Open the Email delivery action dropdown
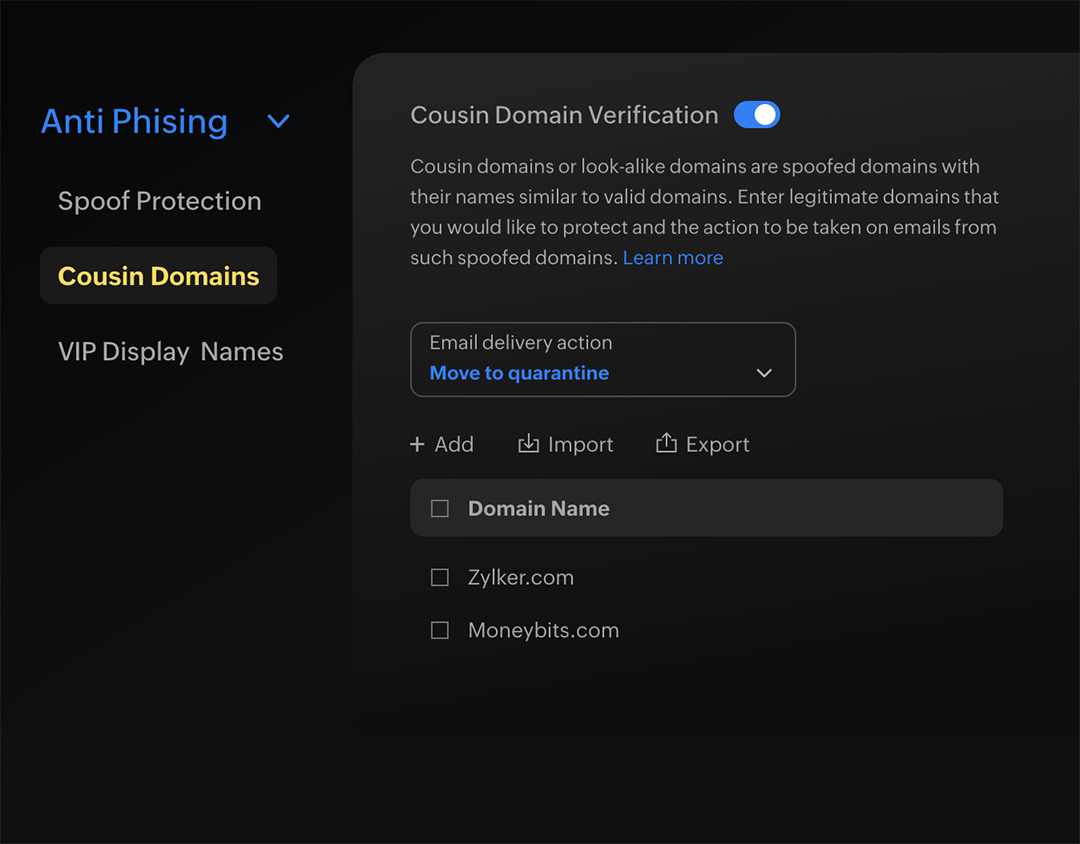Viewport: 1080px width, 844px height. click(602, 359)
